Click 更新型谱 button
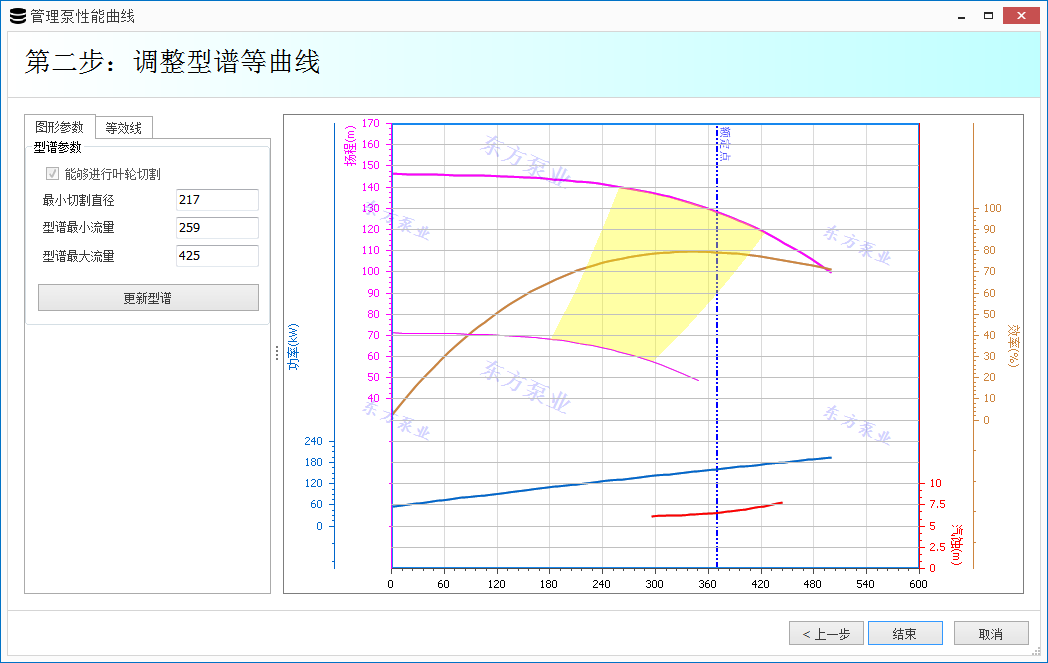Image resolution: width=1048 pixels, height=663 pixels. [x=148, y=298]
